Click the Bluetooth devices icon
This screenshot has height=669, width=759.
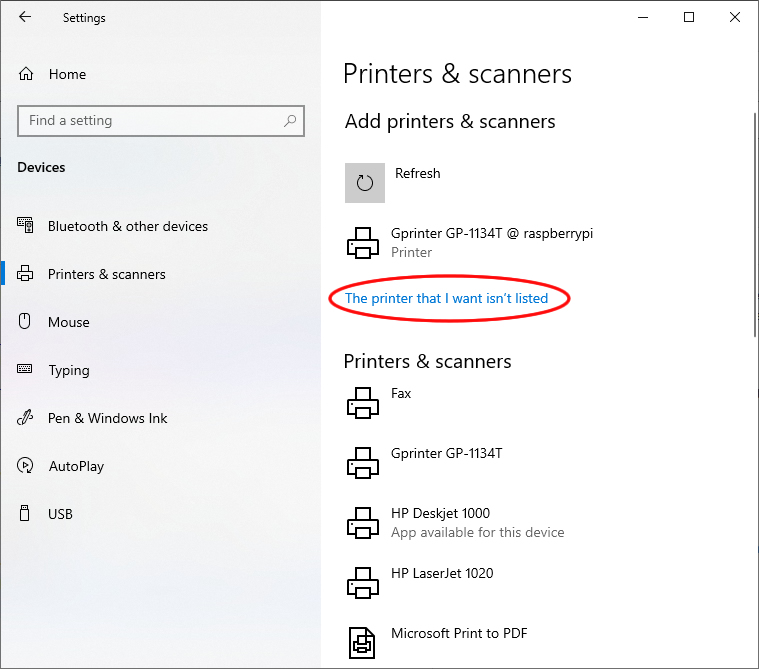(25, 225)
